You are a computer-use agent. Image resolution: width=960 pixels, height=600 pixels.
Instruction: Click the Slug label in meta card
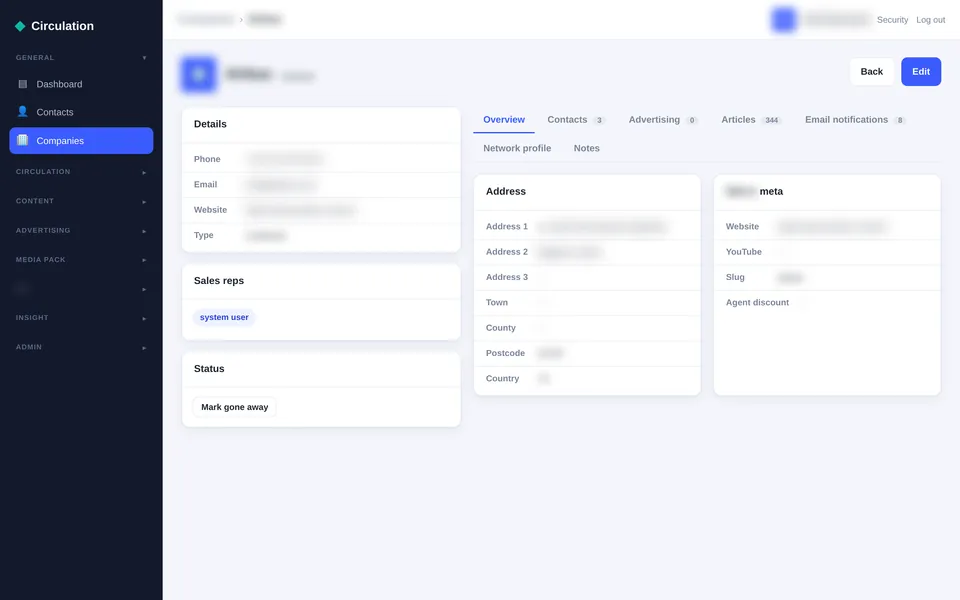tap(735, 277)
